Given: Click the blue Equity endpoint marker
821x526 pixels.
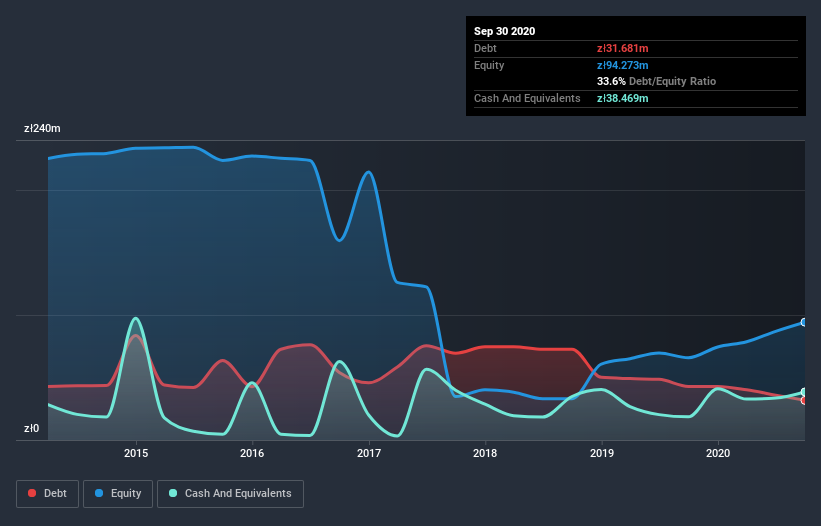Looking at the screenshot, I should (804, 322).
